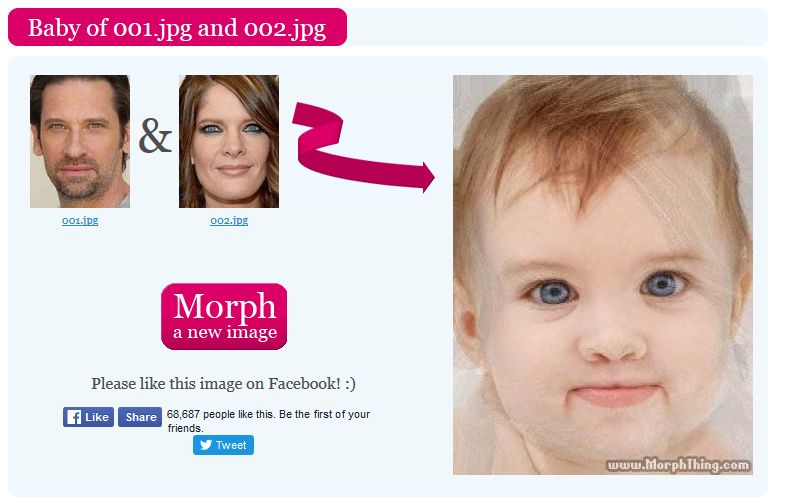Image resolution: width=785 pixels, height=498 pixels.
Task: Click the Baby of 001.jpg and 002.jpg heading
Action: (x=177, y=27)
